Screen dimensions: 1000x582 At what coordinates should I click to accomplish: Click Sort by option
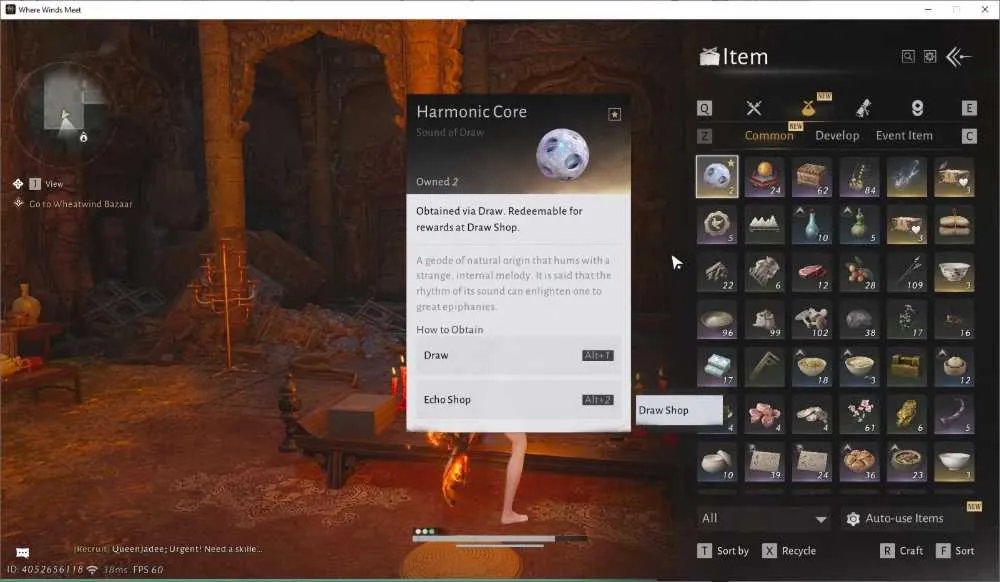[x=723, y=551]
